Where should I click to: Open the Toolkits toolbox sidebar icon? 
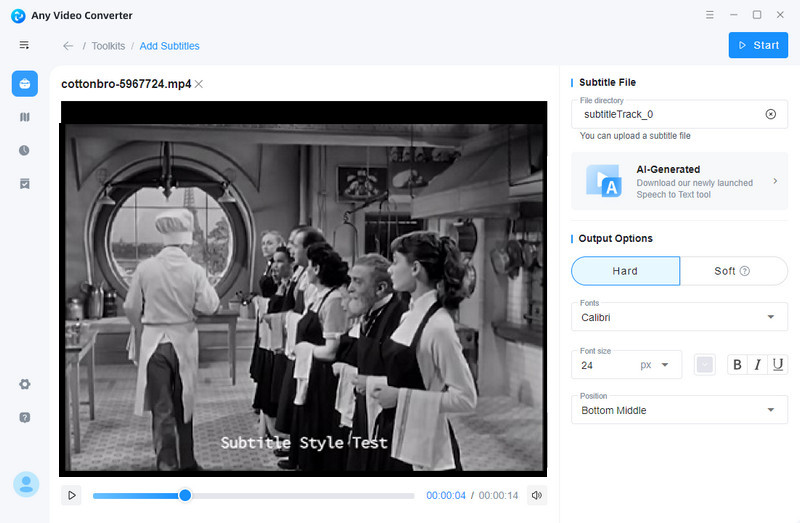click(24, 84)
